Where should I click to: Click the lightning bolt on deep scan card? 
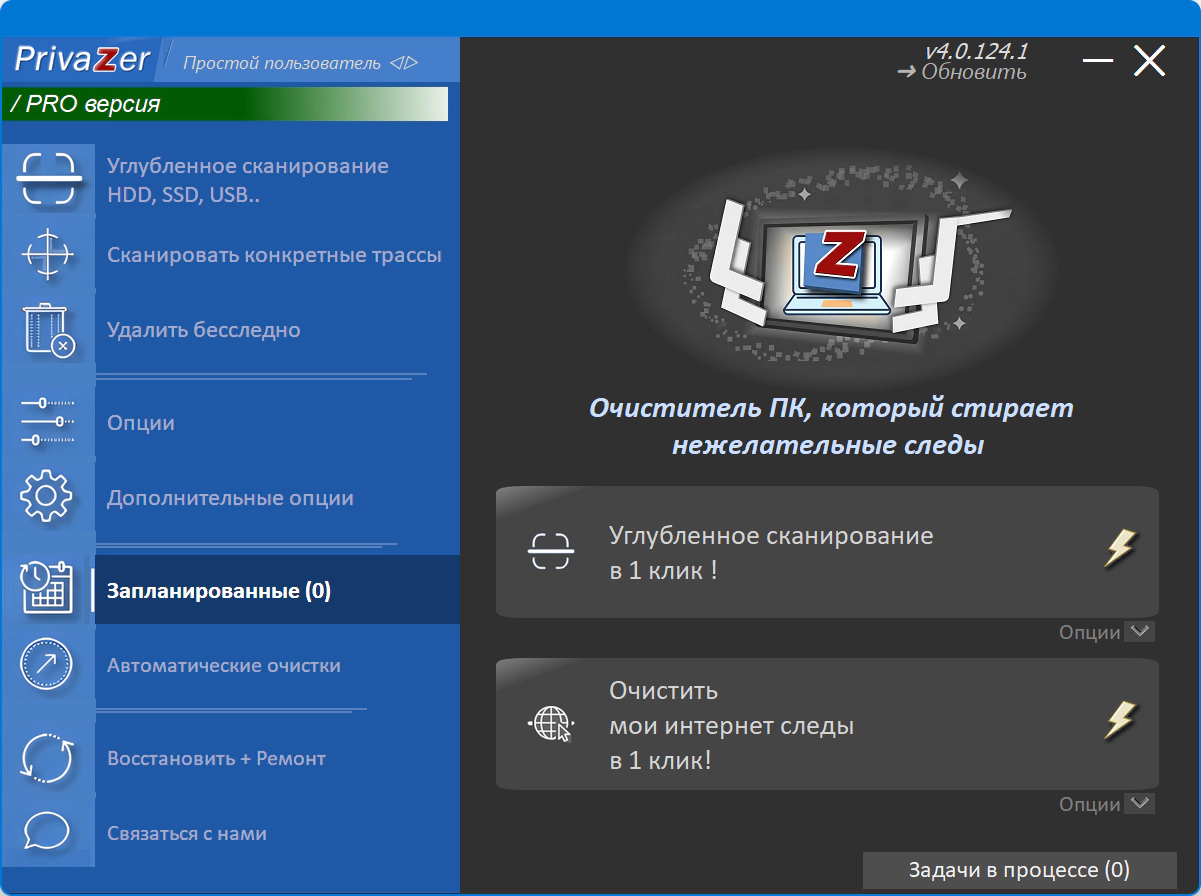click(x=1120, y=548)
